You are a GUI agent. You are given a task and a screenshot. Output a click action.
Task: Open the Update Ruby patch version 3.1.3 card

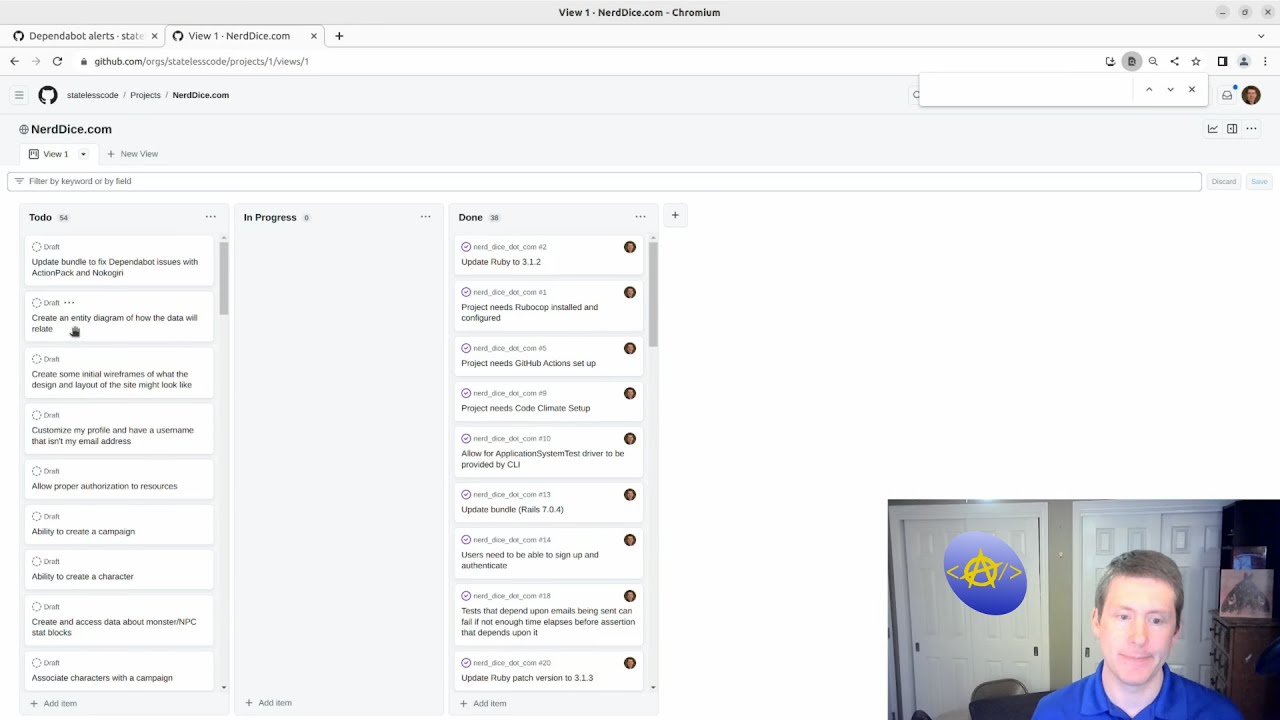tap(548, 671)
